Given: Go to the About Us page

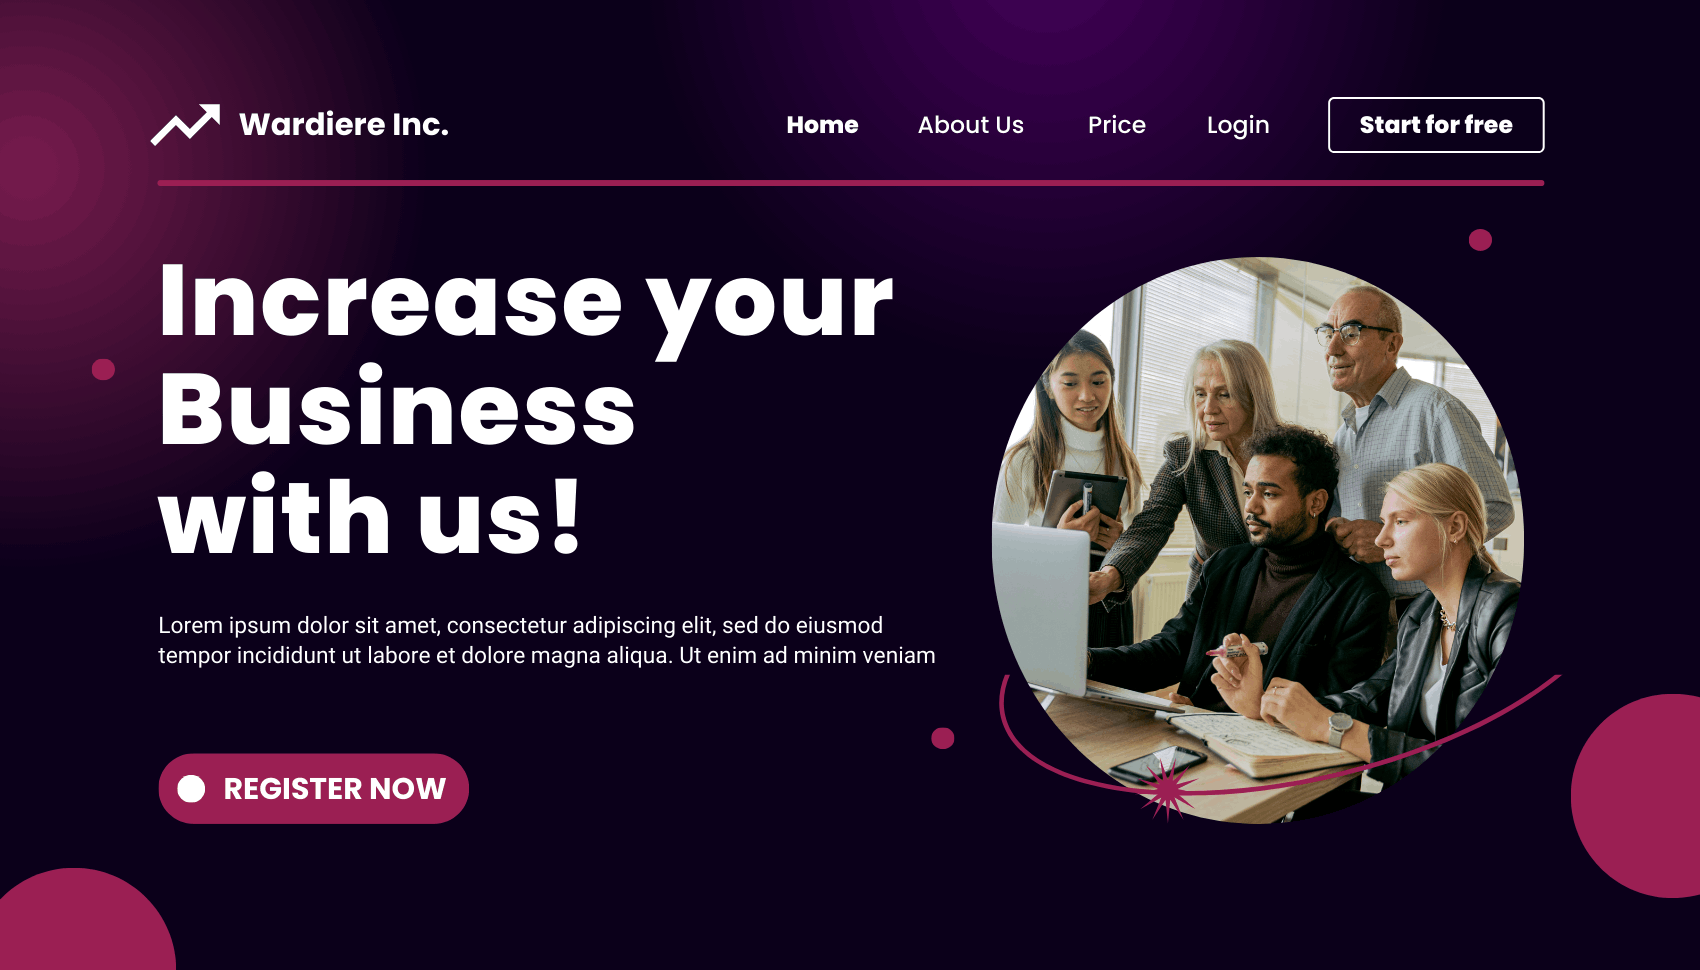Looking at the screenshot, I should tap(970, 125).
